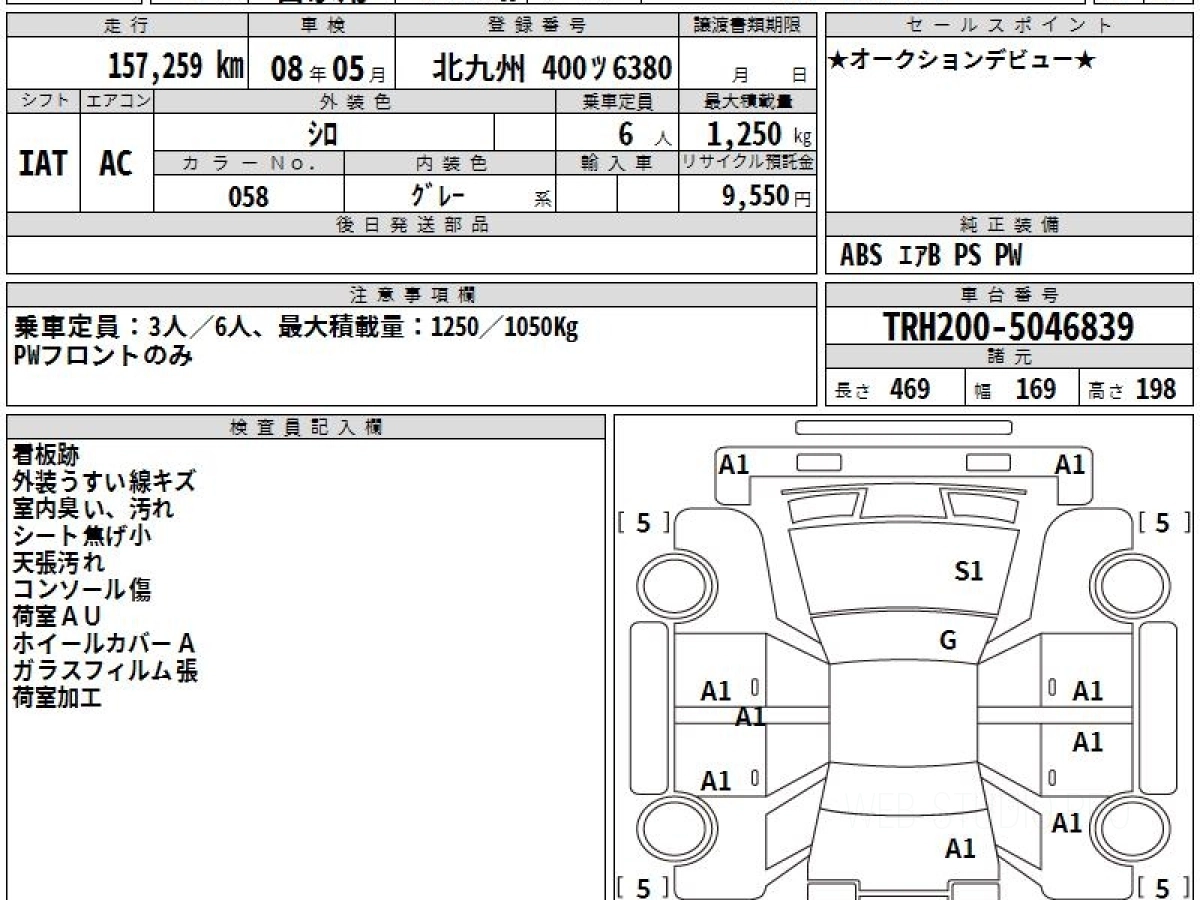Click the exterior color value シロ
The height and width of the screenshot is (900, 1200).
tap(323, 133)
